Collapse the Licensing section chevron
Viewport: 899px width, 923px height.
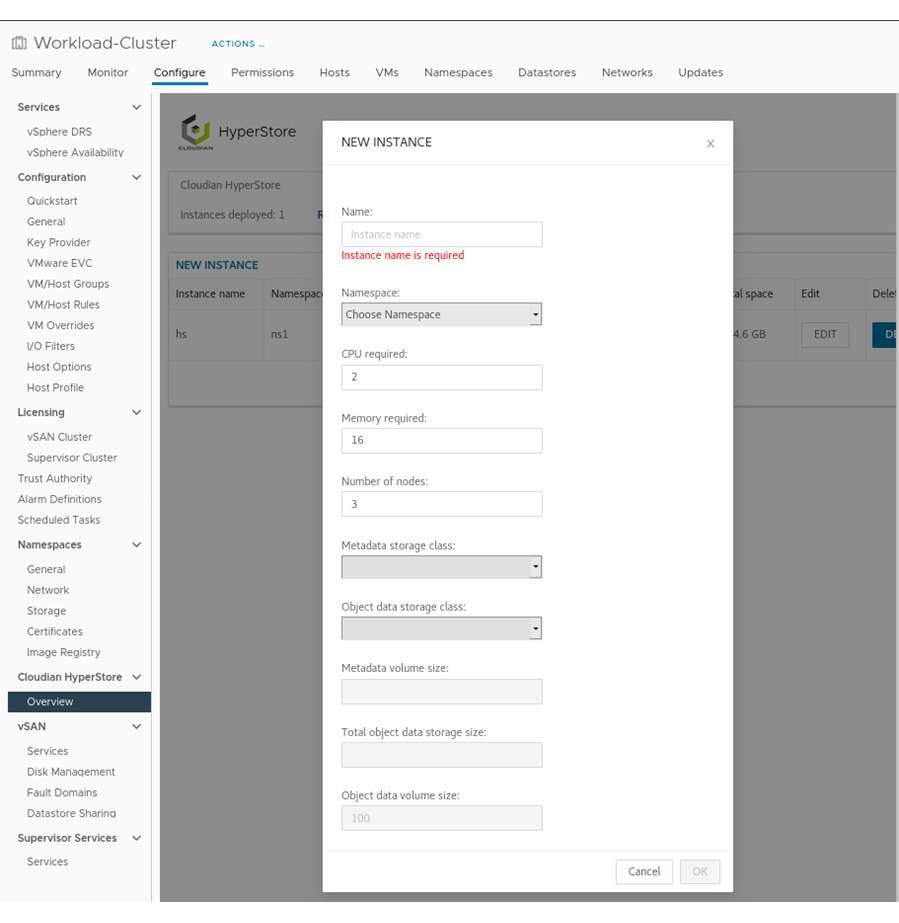137,412
